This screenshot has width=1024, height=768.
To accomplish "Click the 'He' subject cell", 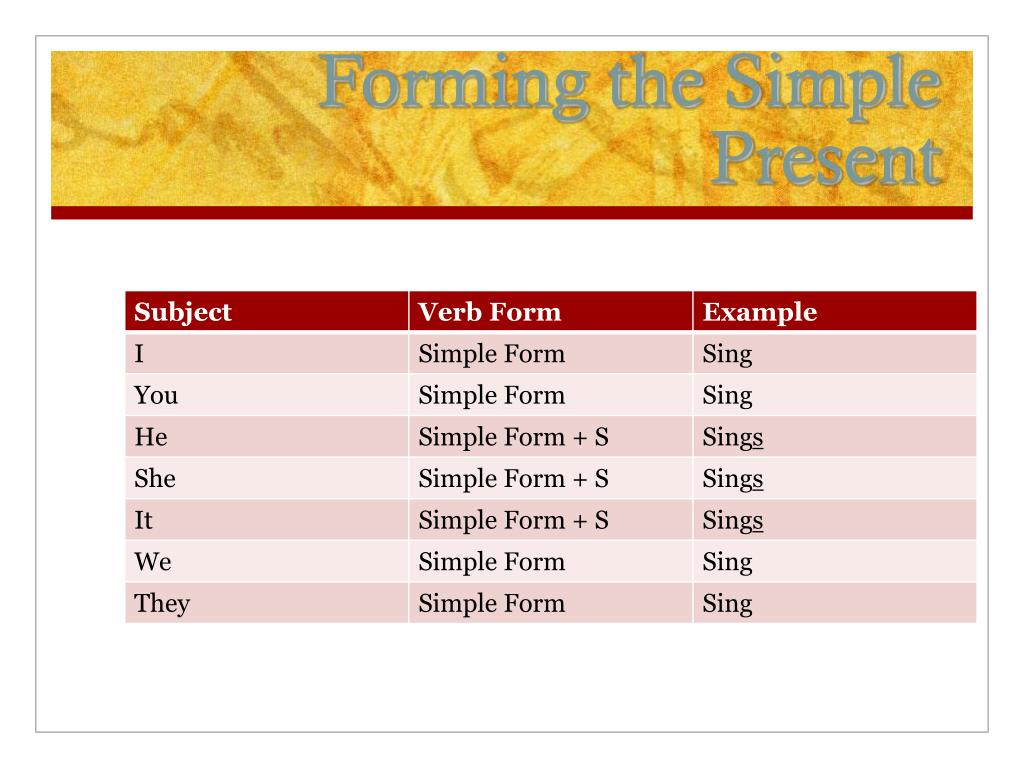I will [266, 437].
